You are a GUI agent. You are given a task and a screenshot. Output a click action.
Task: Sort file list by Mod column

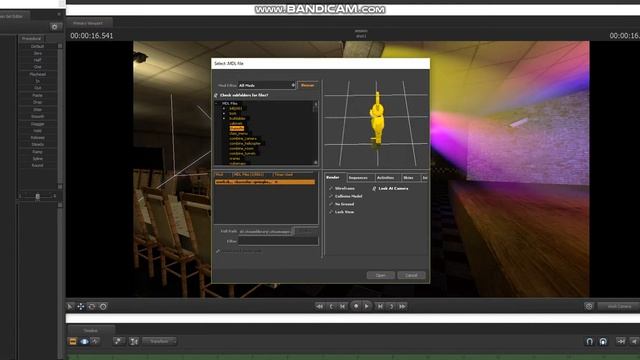click(219, 175)
